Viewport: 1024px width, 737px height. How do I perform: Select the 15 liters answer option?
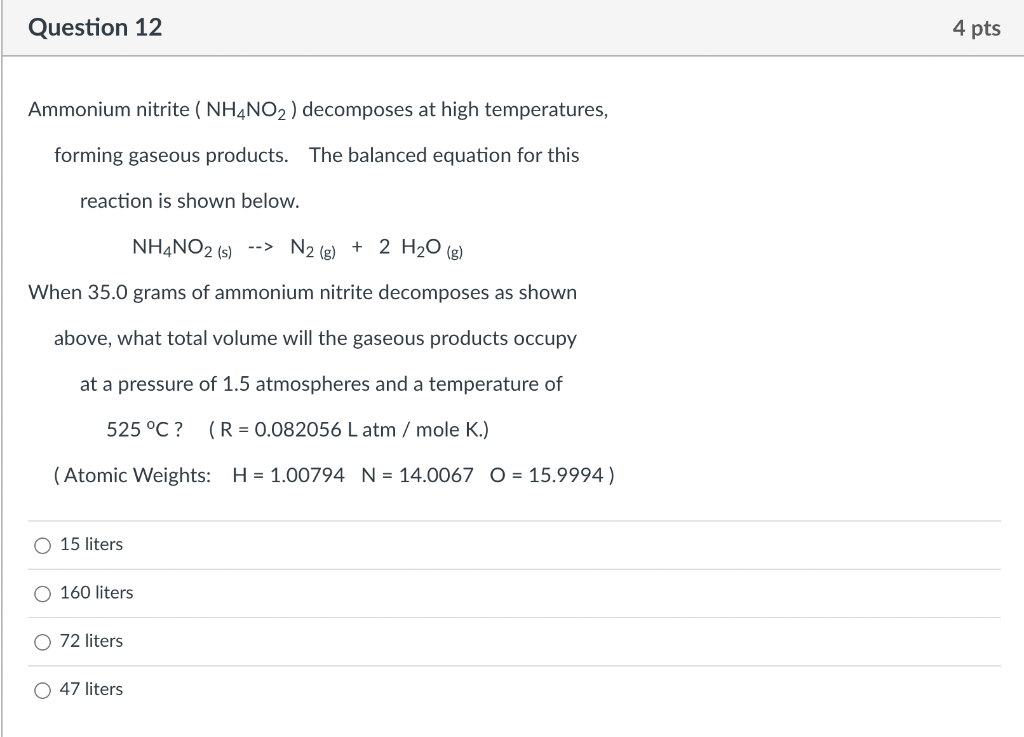[x=42, y=545]
